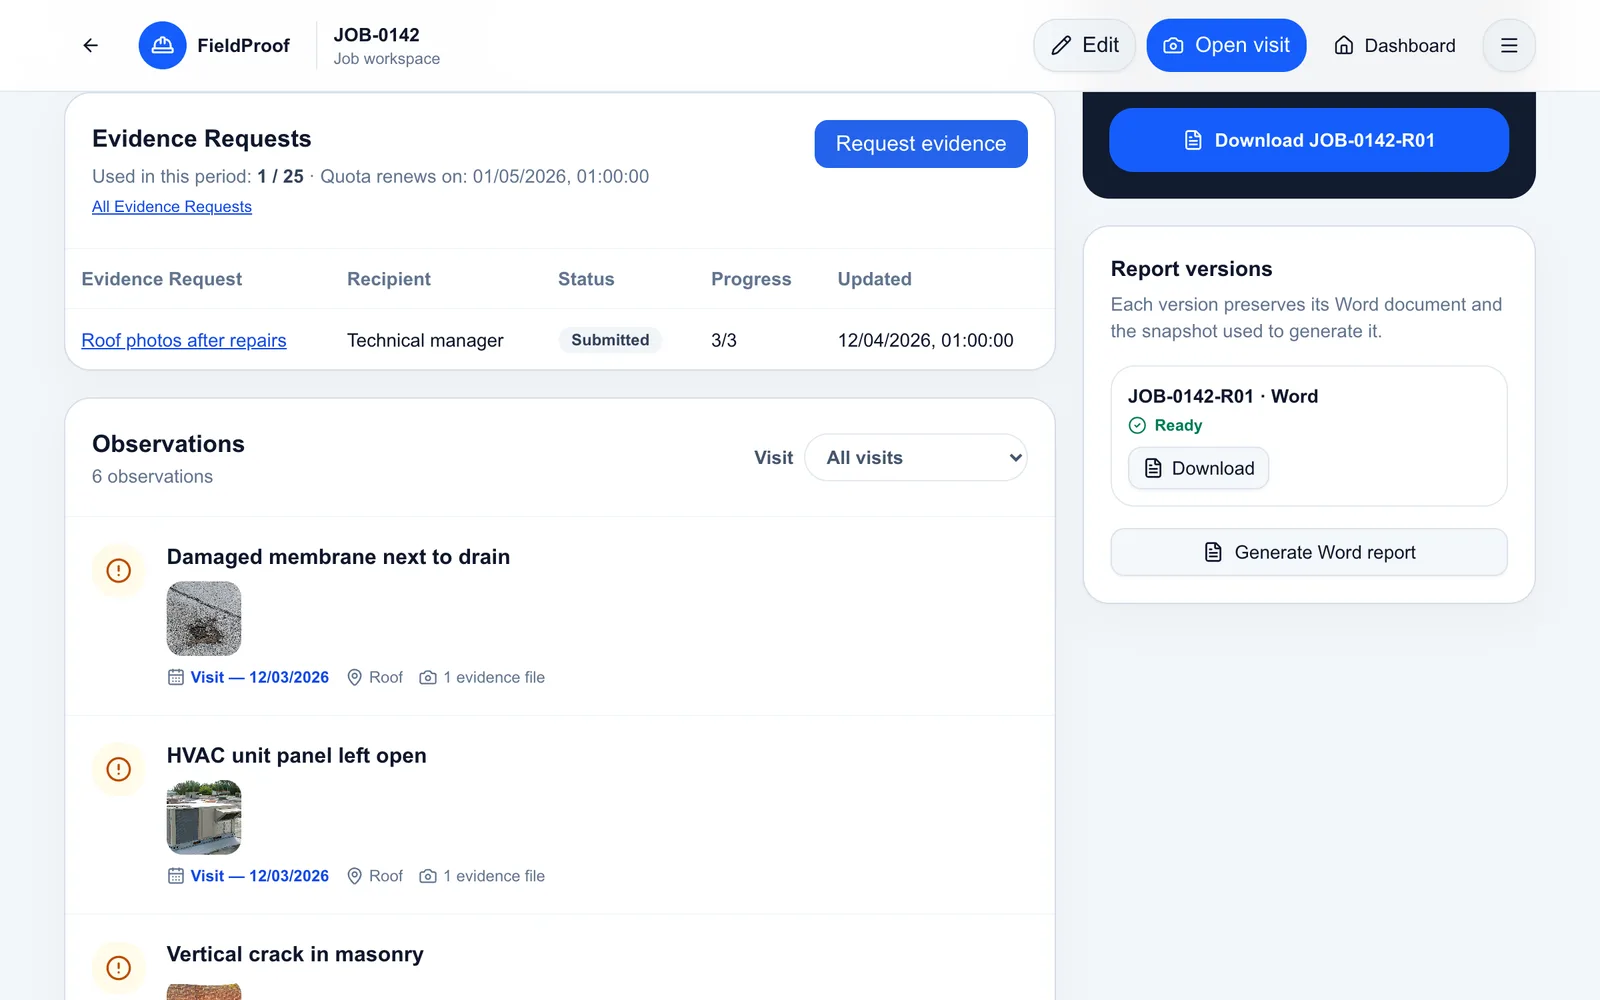This screenshot has width=1600, height=1000.
Task: Open the hamburger menu icon
Action: point(1509,45)
